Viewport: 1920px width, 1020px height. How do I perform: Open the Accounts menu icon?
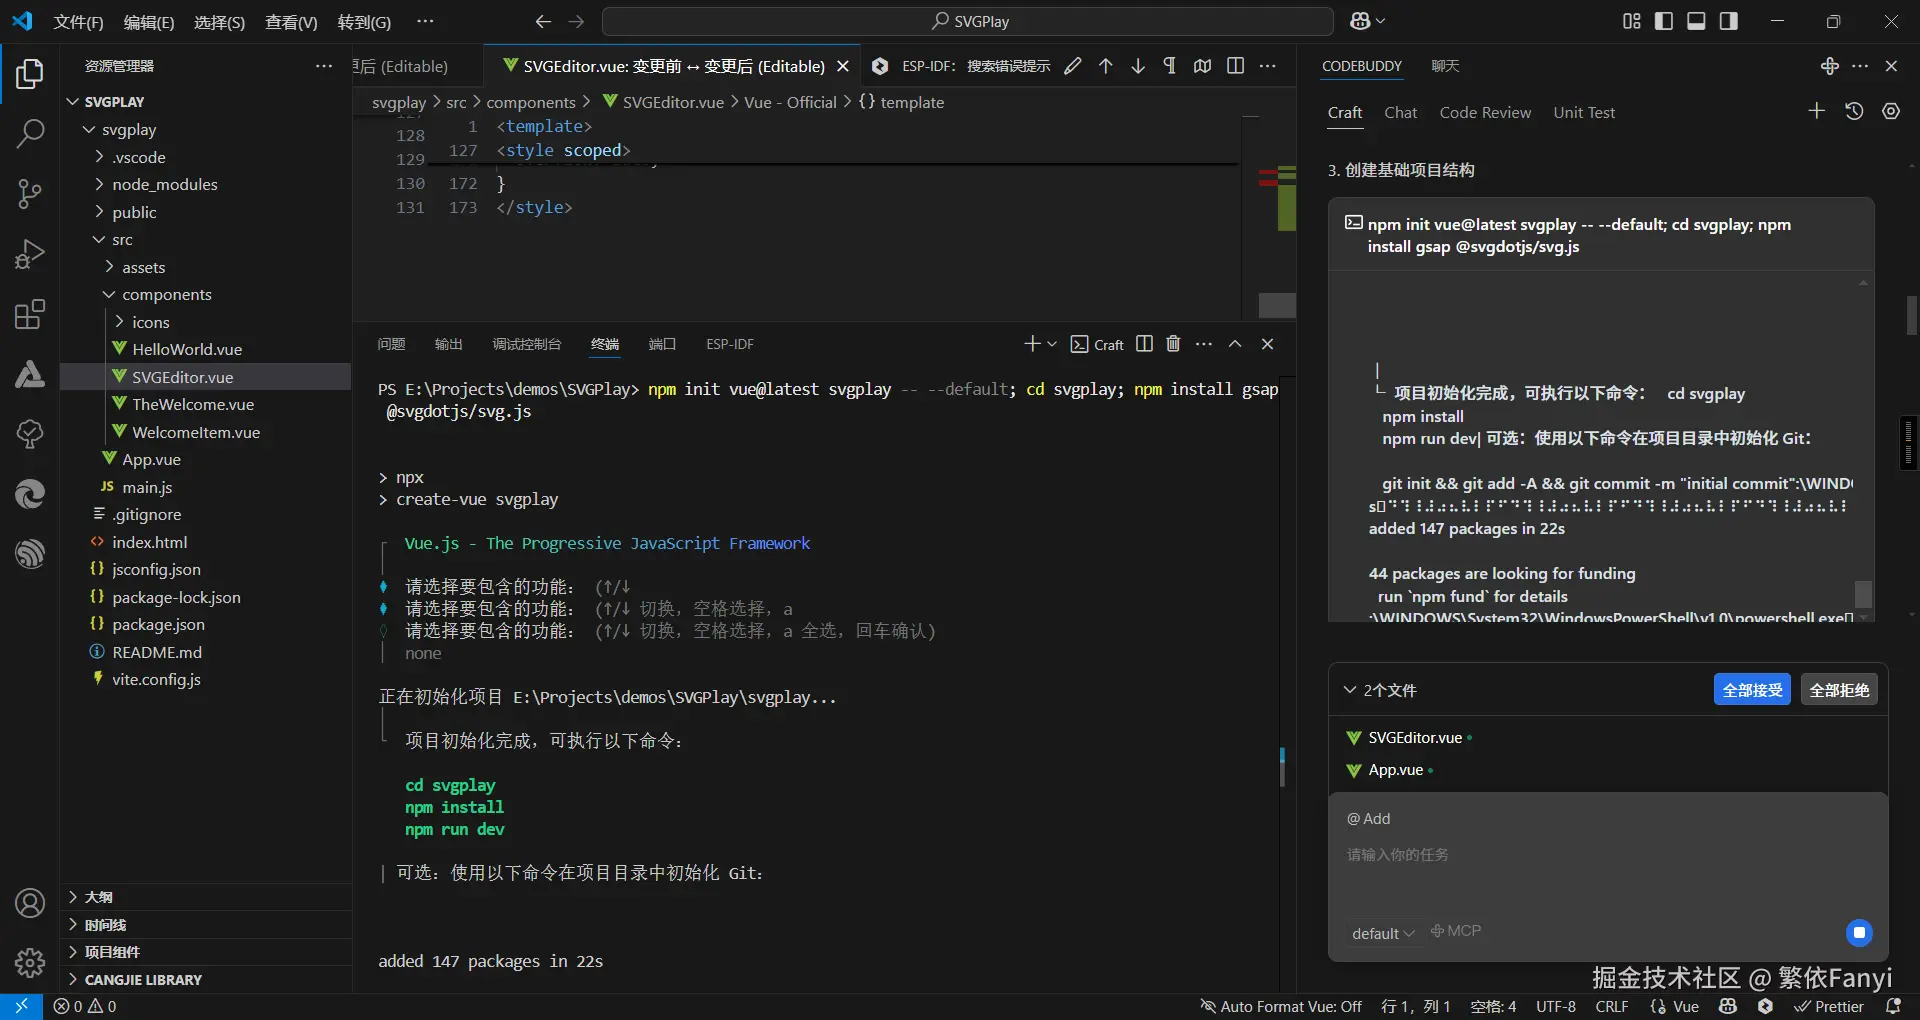(30, 903)
